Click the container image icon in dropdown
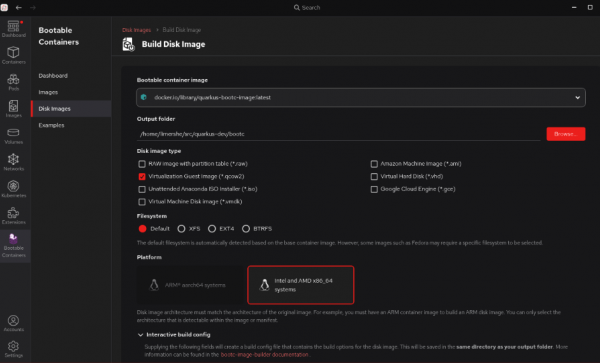Viewport: 600px width, 363px height. (x=144, y=97)
